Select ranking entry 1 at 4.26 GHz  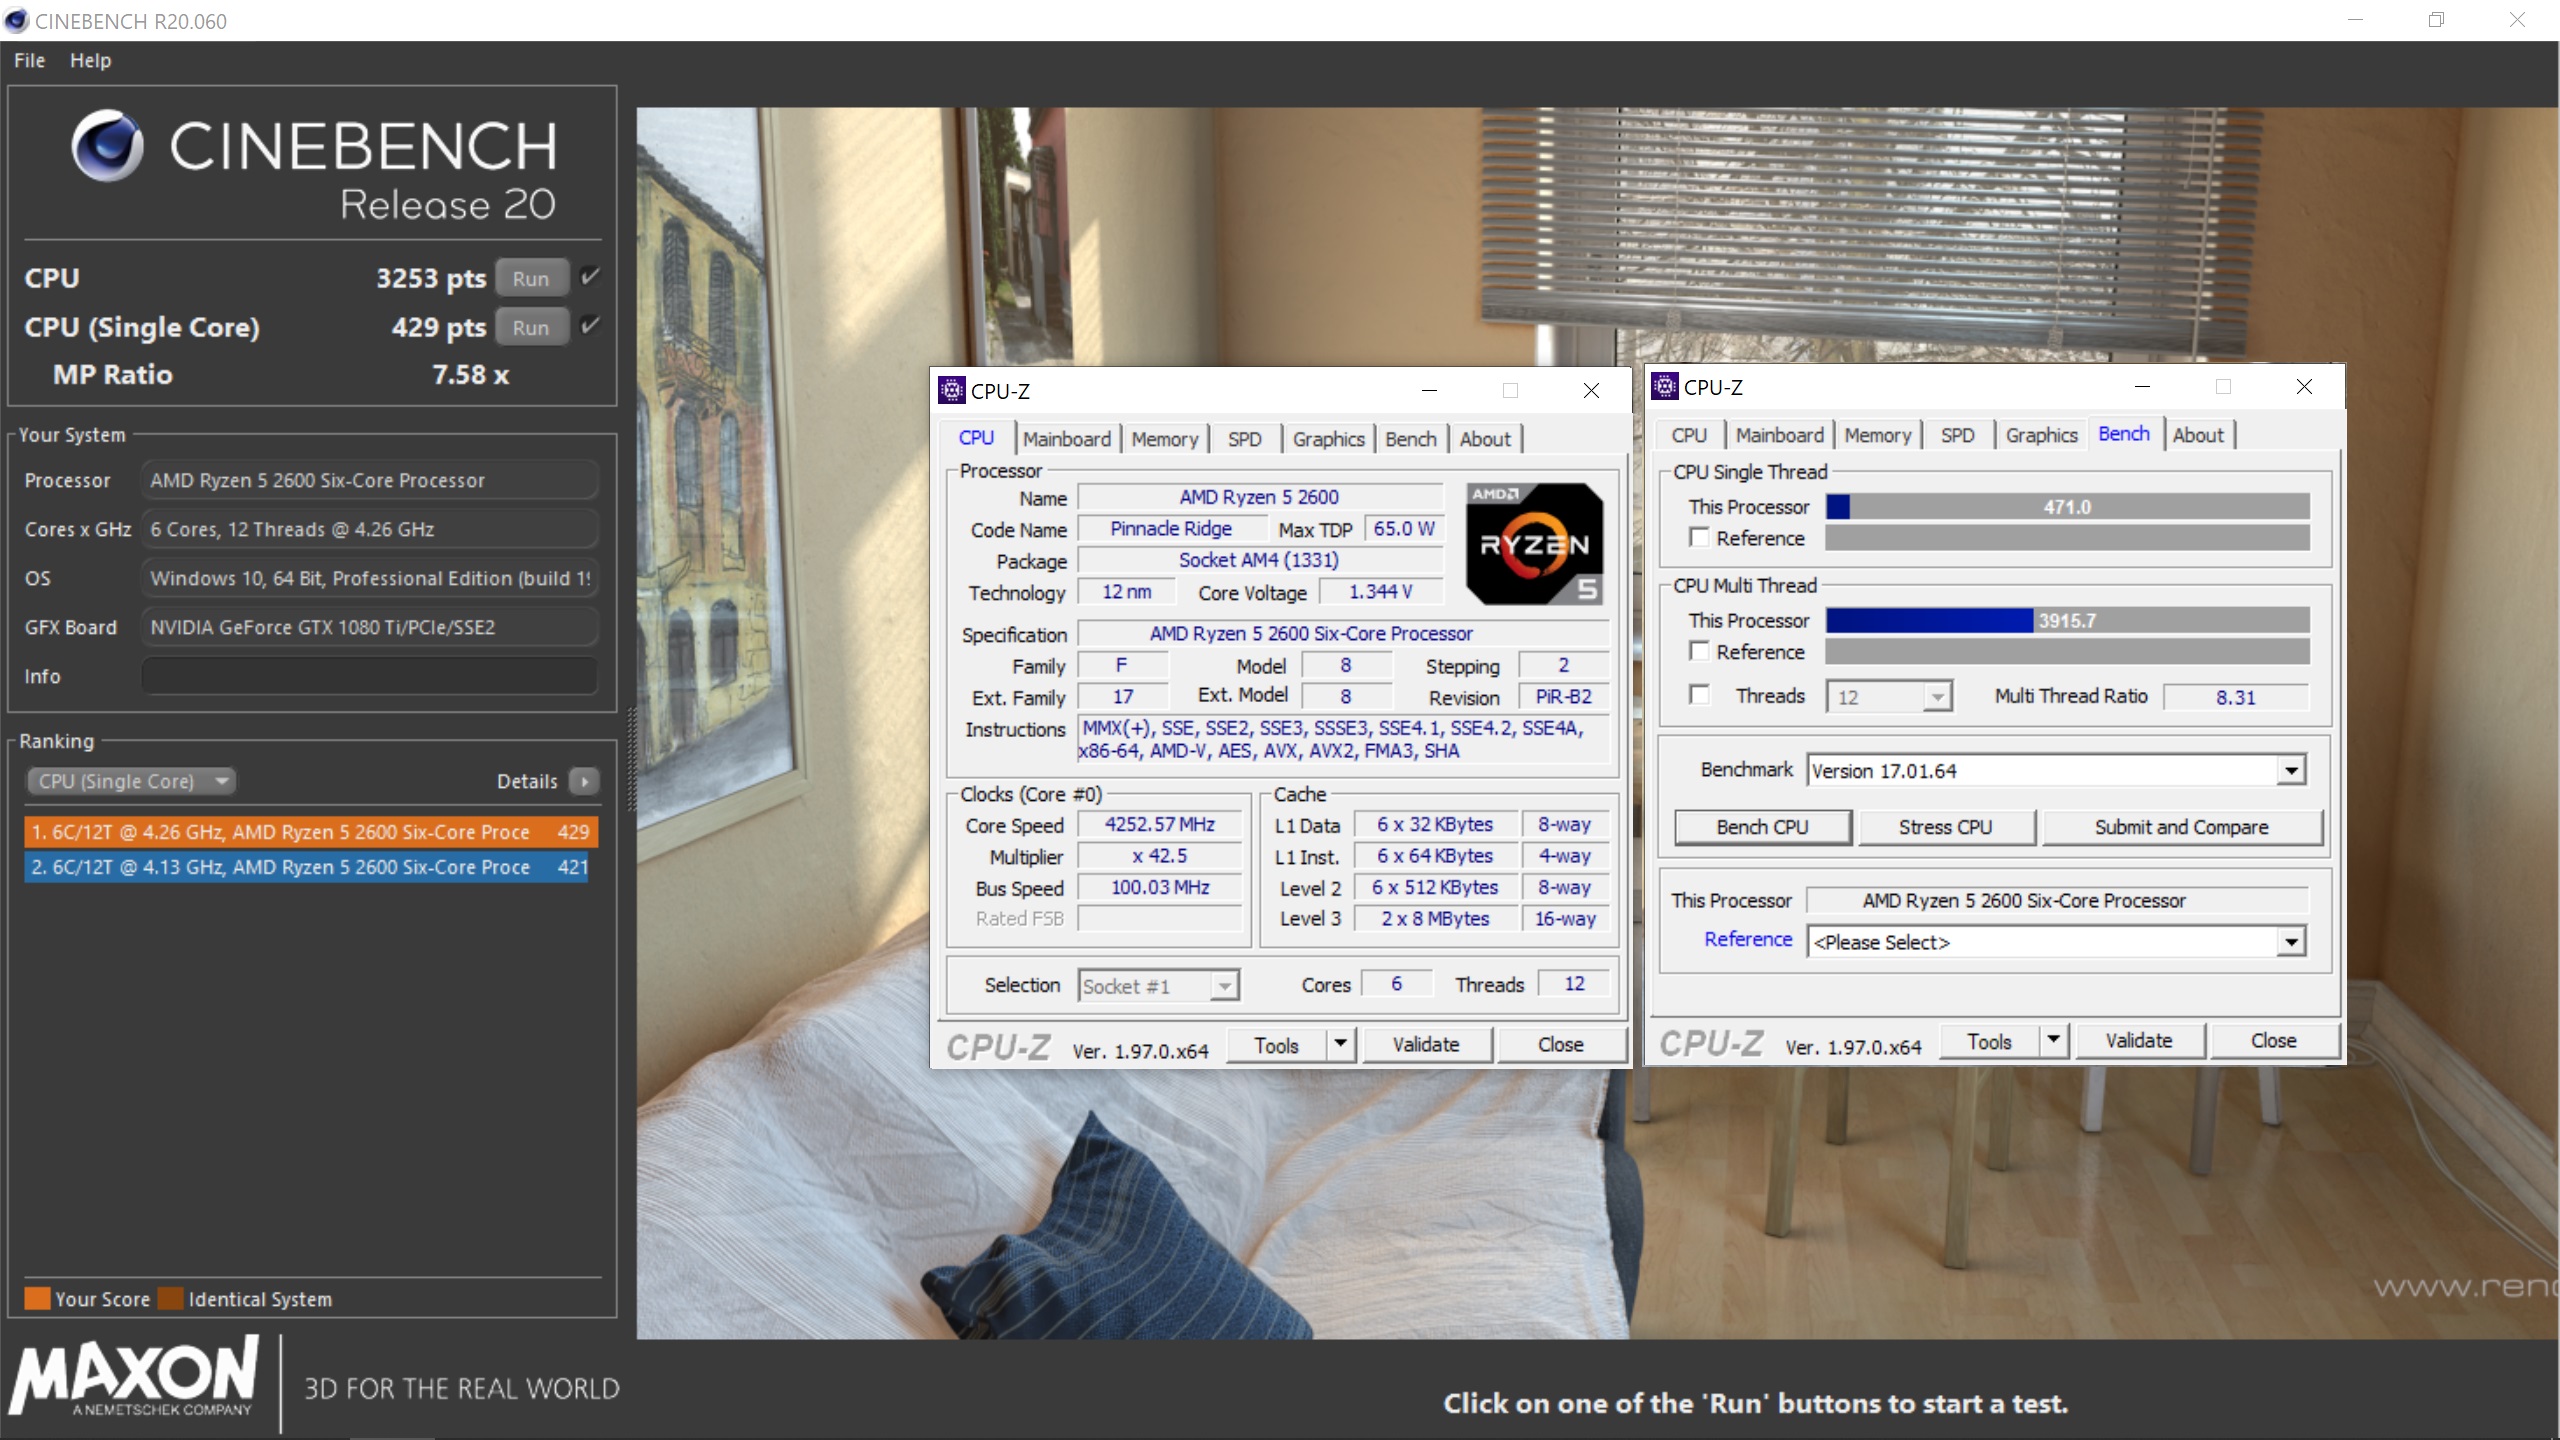(310, 832)
